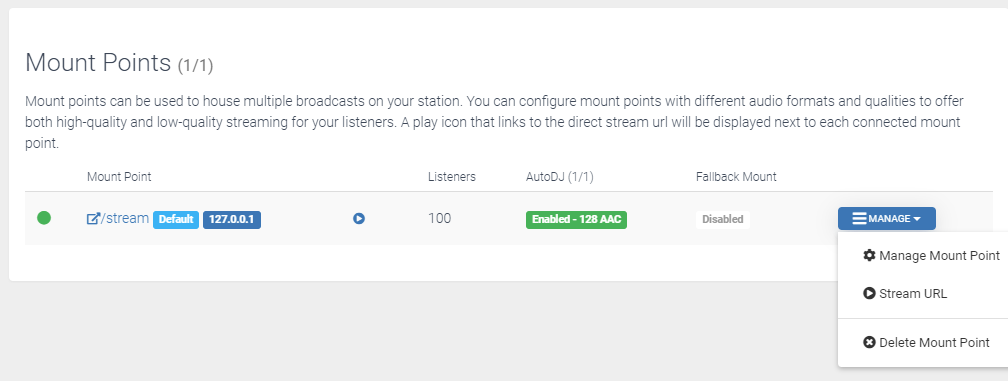Click the external link icon beside /stream
The width and height of the screenshot is (1008, 381).
point(93,218)
